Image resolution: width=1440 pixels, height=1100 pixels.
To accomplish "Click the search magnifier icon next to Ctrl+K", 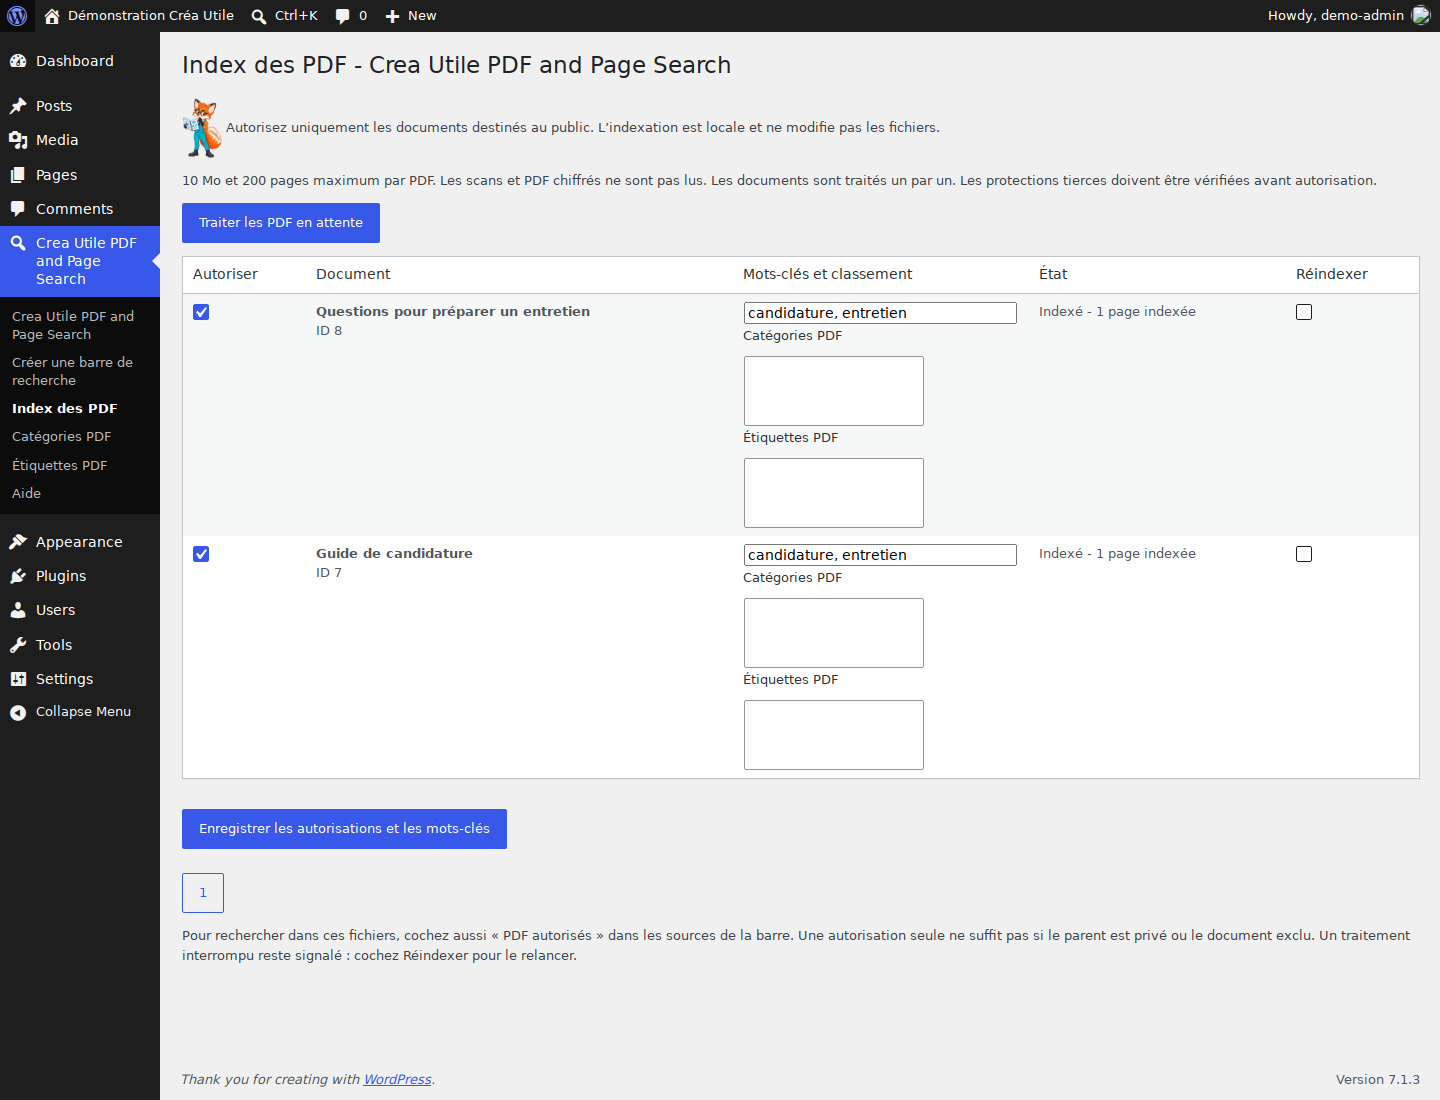I will pos(259,16).
